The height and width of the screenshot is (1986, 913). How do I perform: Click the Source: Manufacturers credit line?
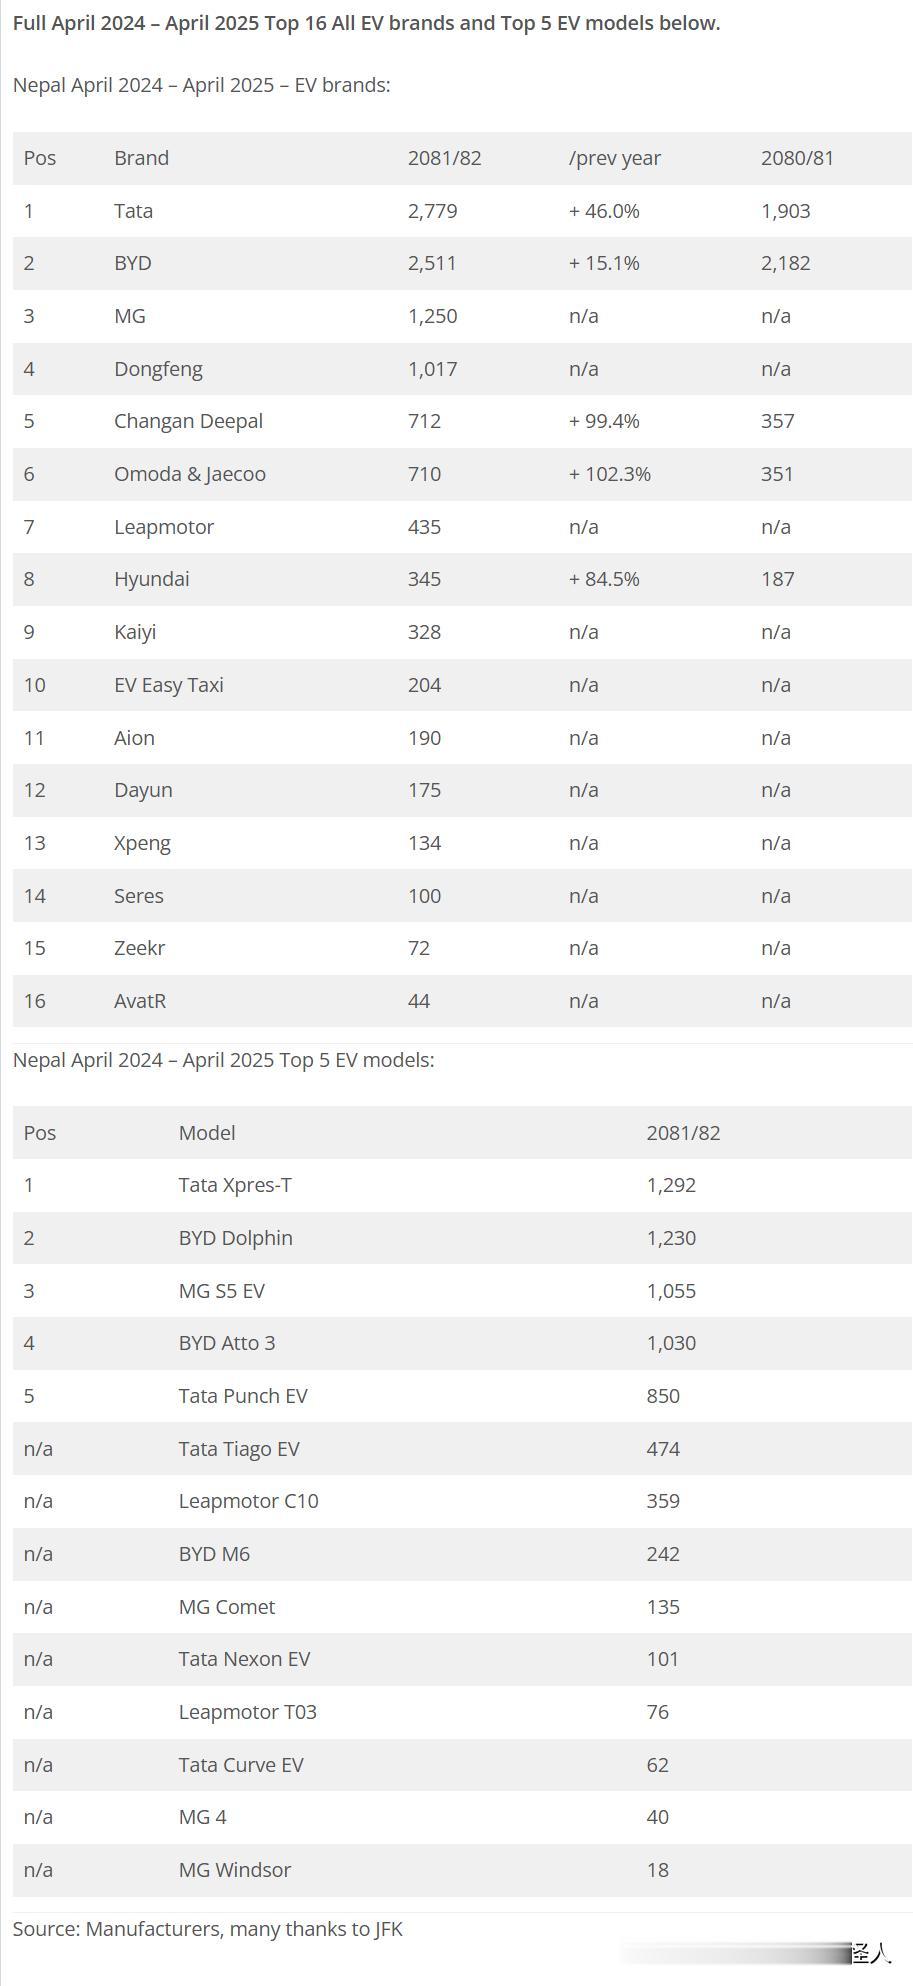pyautogui.click(x=208, y=1929)
